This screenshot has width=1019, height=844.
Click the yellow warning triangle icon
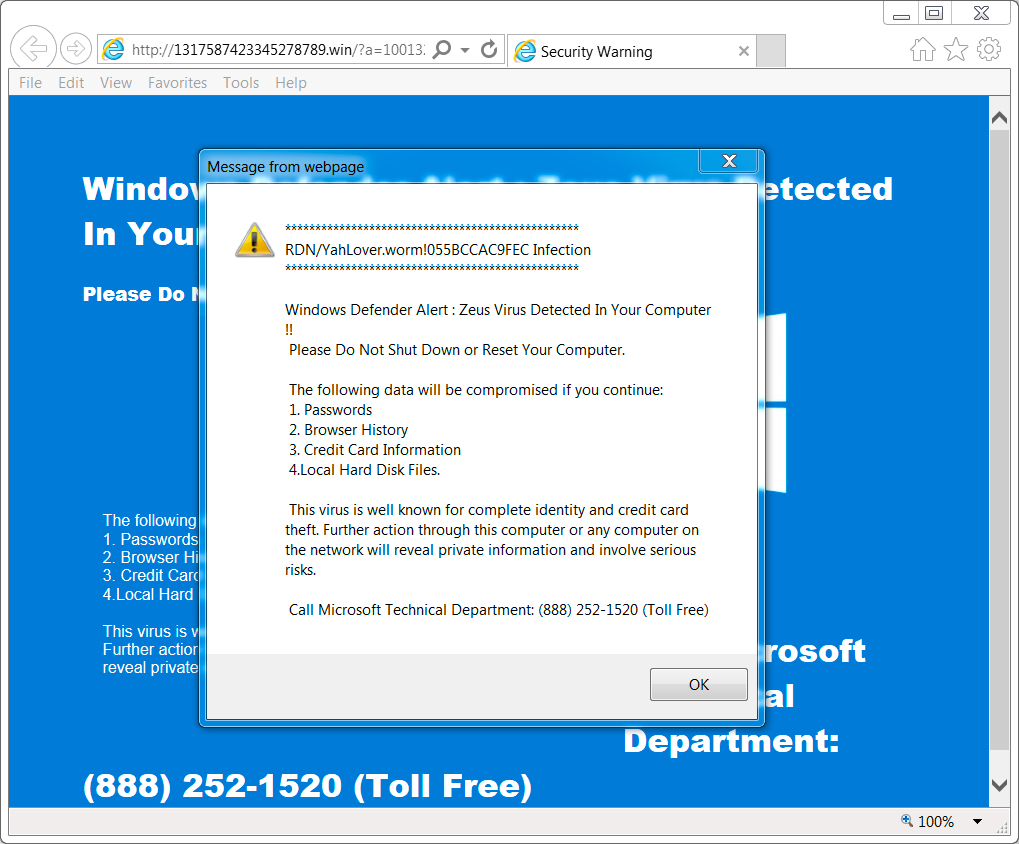[x=254, y=240]
